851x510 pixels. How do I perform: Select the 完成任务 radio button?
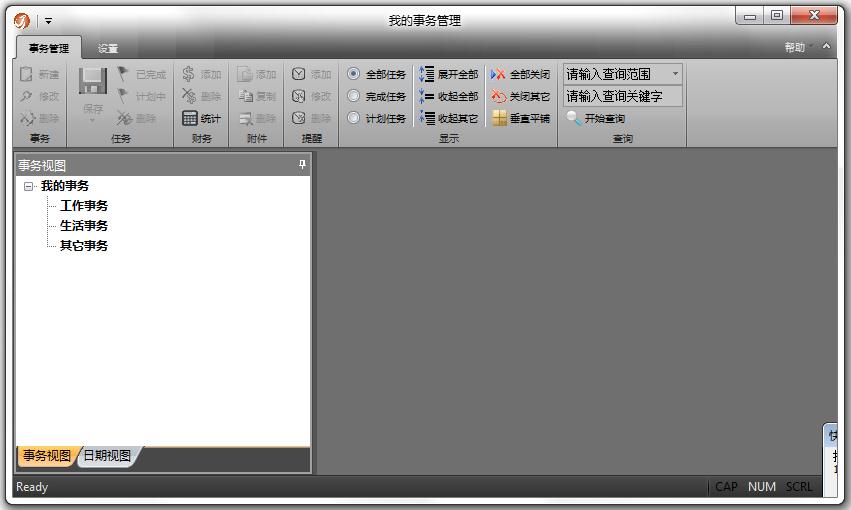point(353,95)
